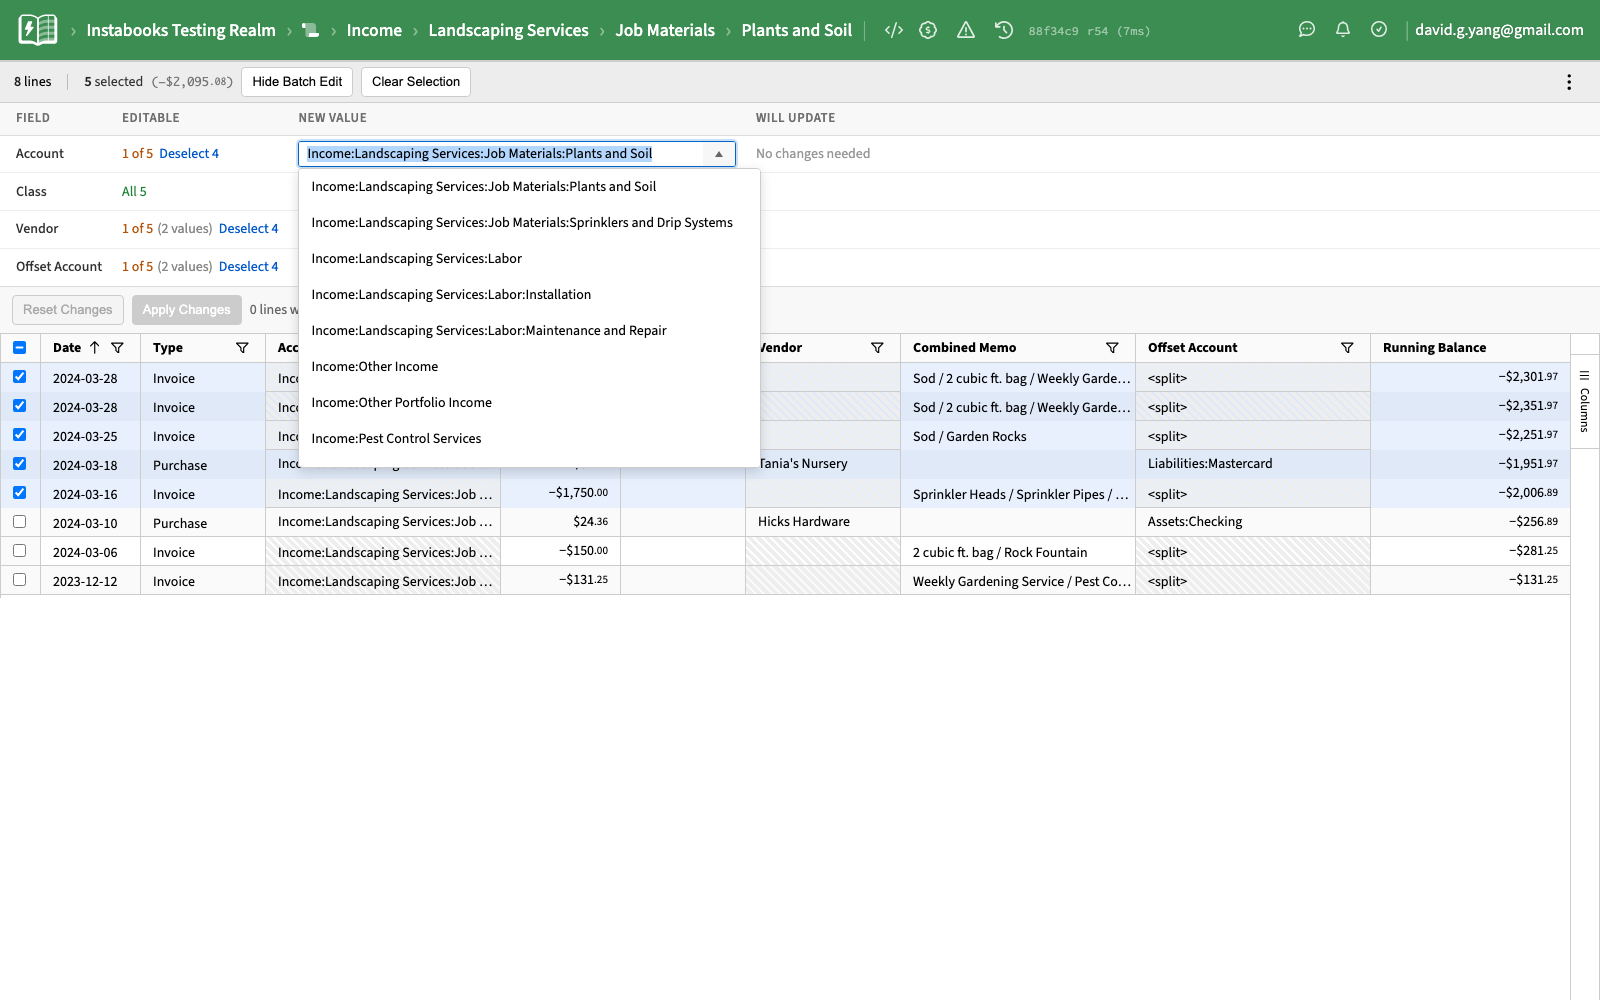Click Apply Changes button
The width and height of the screenshot is (1600, 1000).
coord(187,310)
